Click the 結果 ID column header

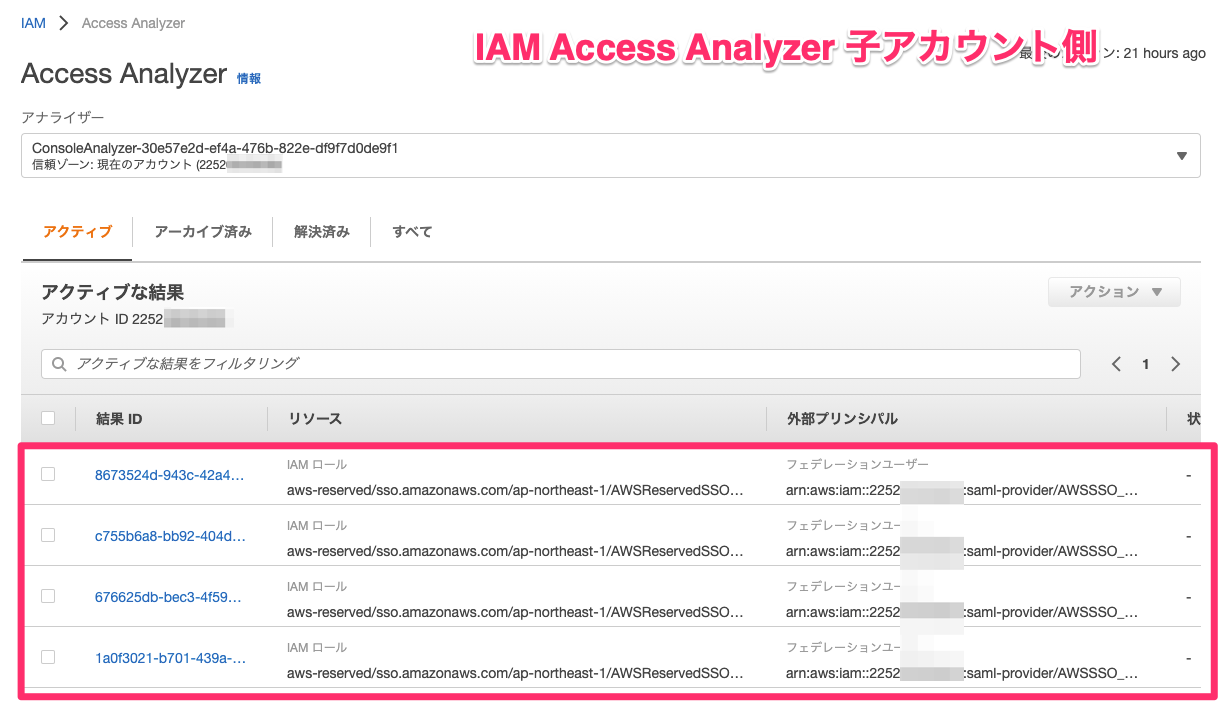pos(119,419)
